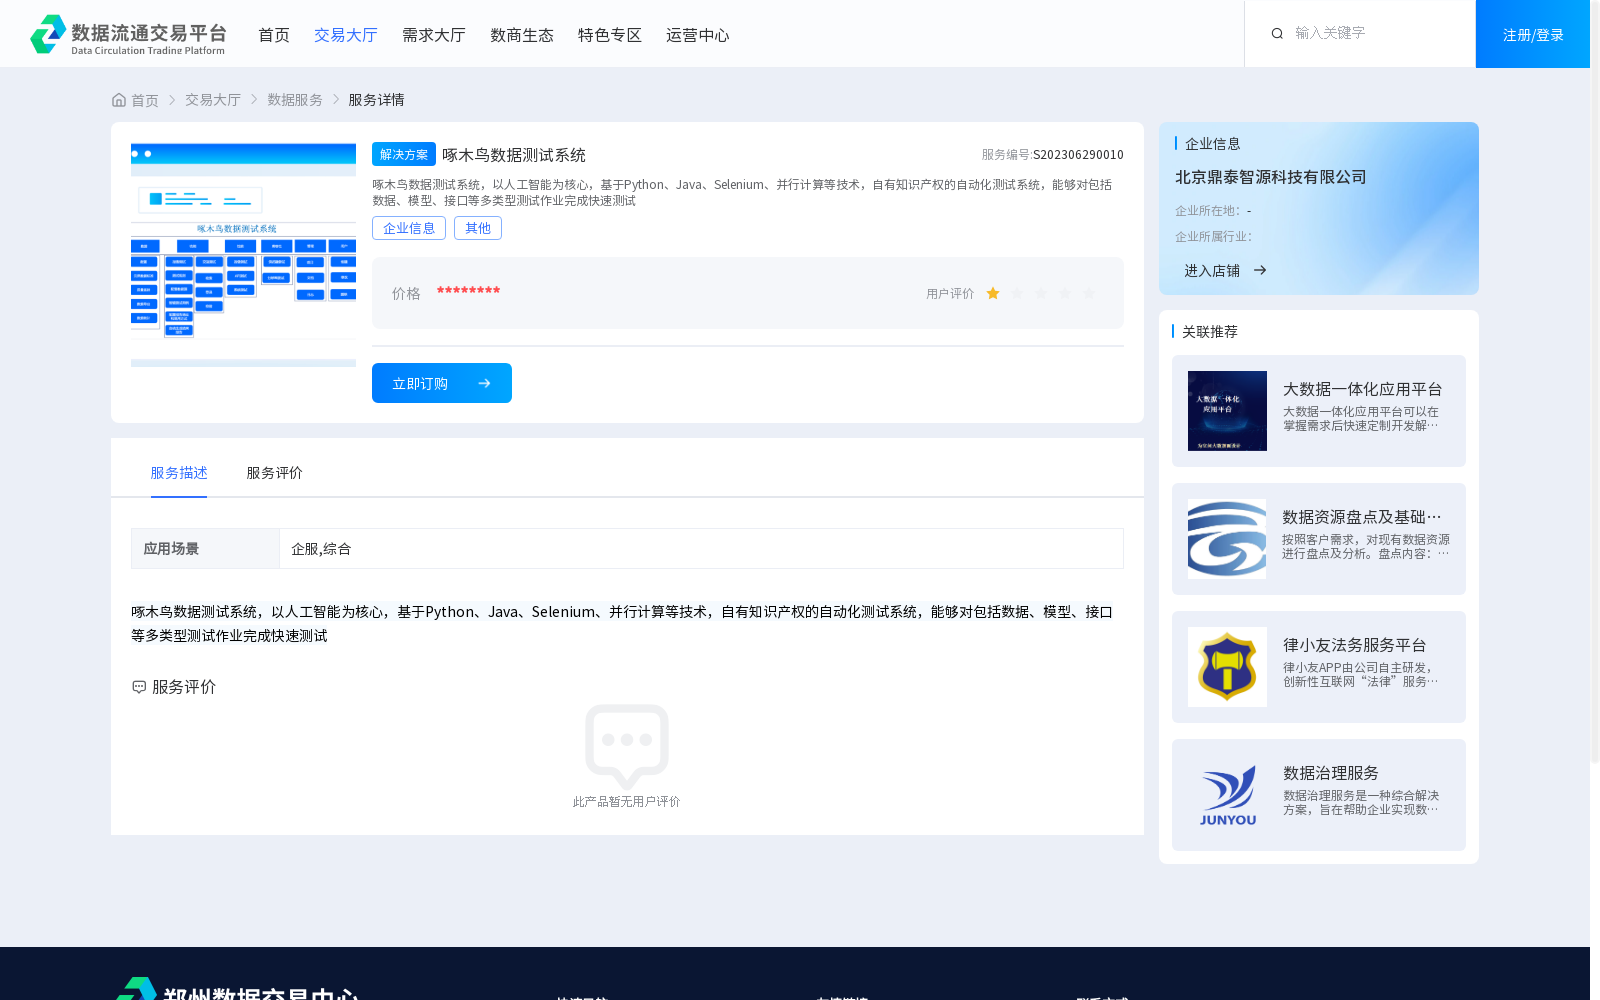Click the 此产品暂无用户评价 message
Image resolution: width=1600 pixels, height=1000 pixels.
click(x=627, y=802)
